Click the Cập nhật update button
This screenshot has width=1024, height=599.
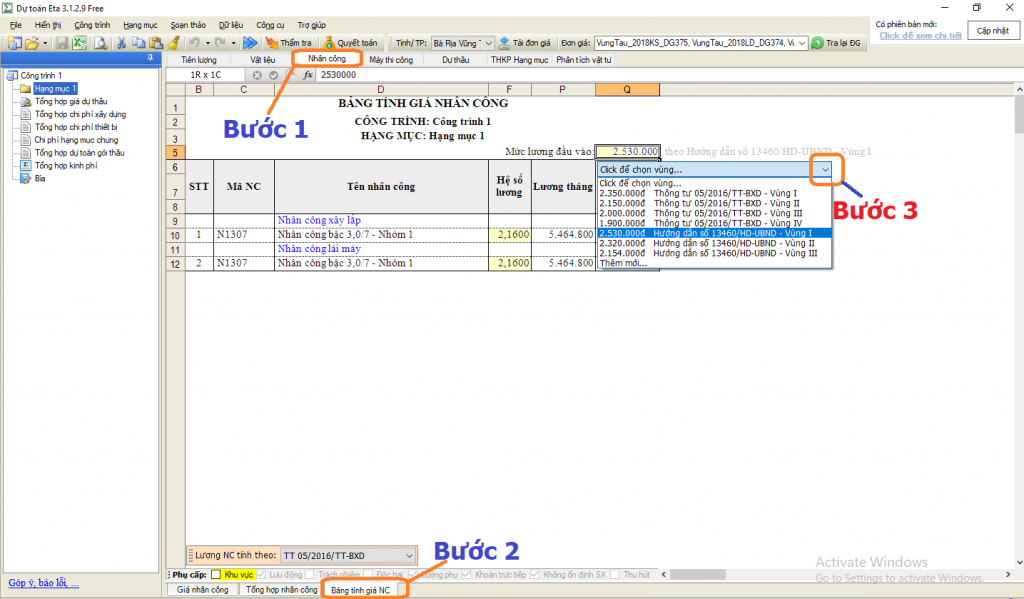click(992, 31)
